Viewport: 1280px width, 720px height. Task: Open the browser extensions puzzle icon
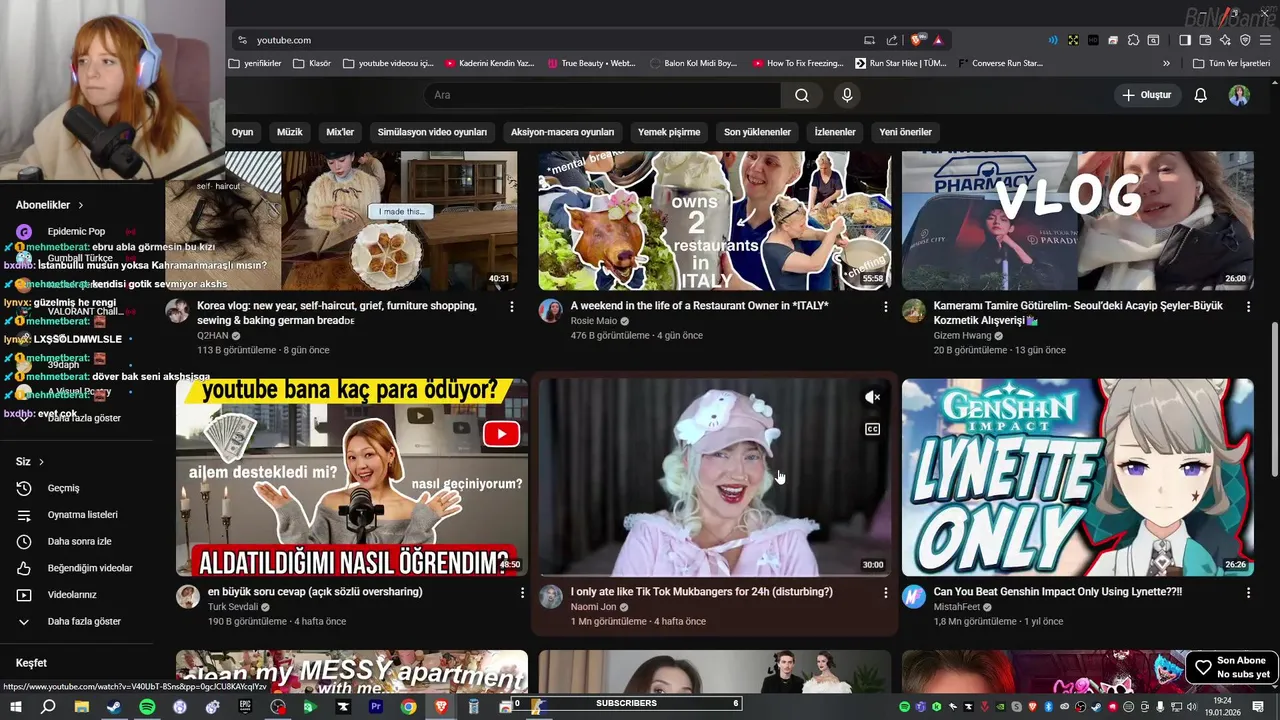1133,40
